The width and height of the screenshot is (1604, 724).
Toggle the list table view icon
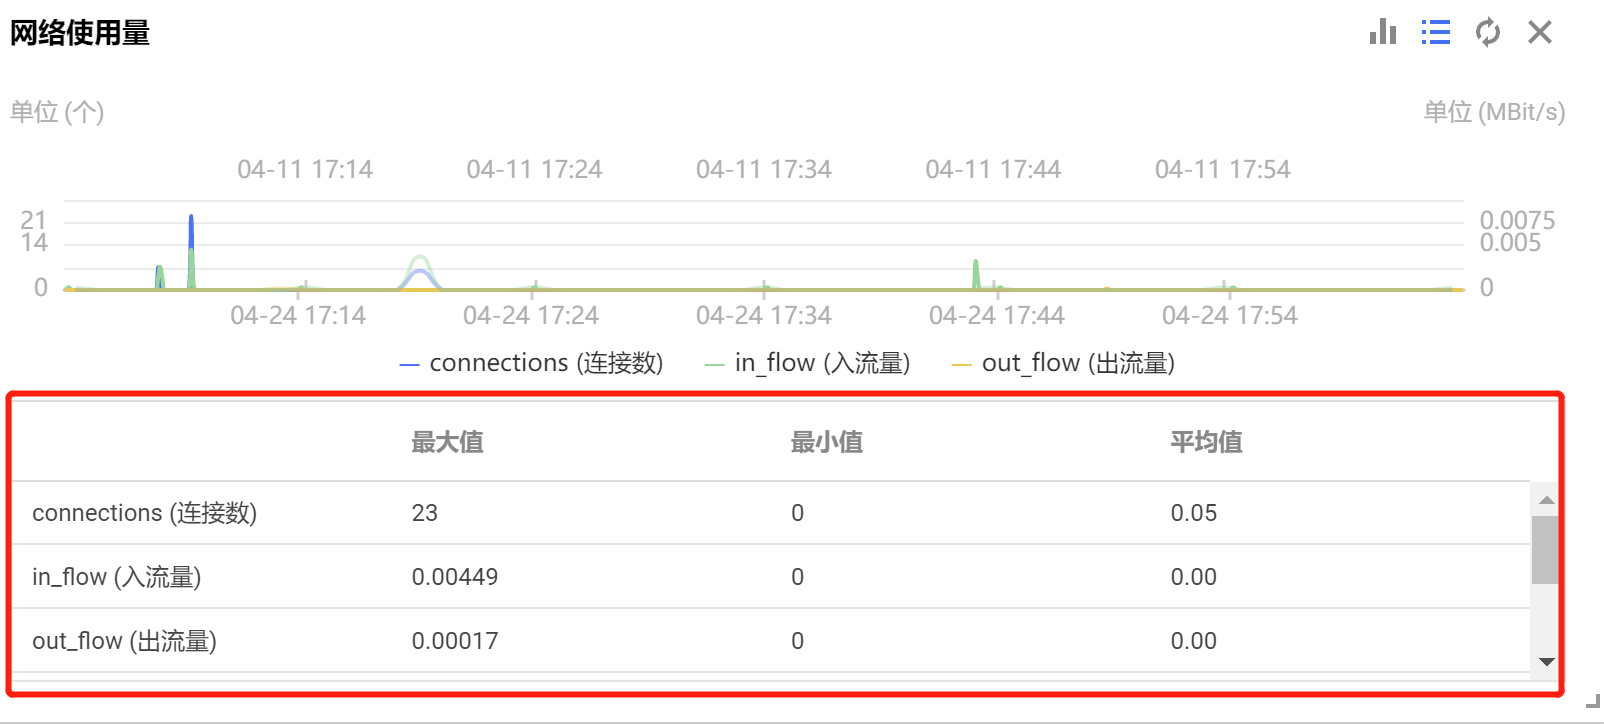click(x=1435, y=32)
